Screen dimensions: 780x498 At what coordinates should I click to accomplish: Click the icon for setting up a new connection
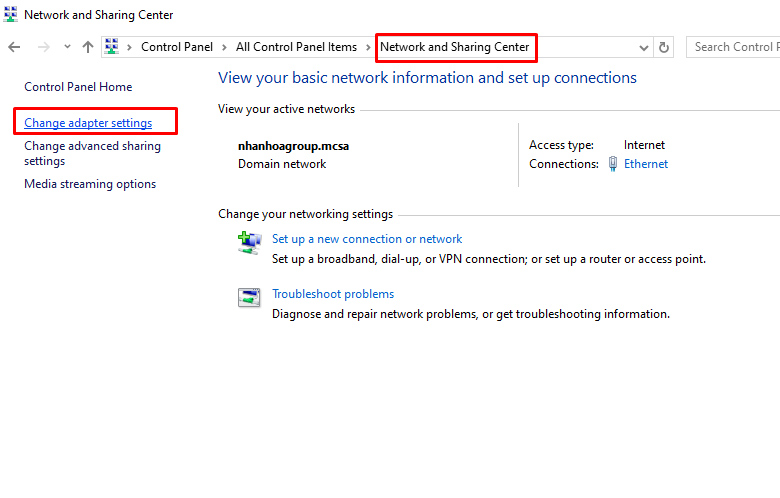click(248, 243)
